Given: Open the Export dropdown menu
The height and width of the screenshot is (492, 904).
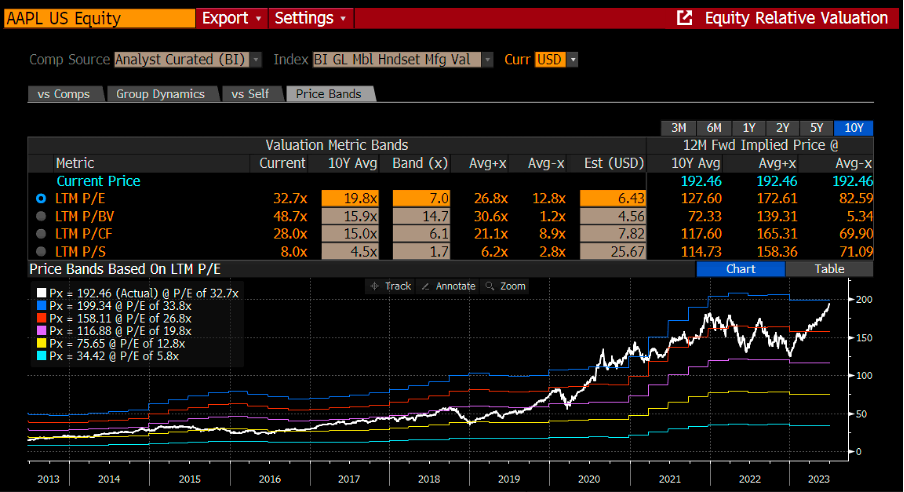Looking at the screenshot, I should click(232, 18).
